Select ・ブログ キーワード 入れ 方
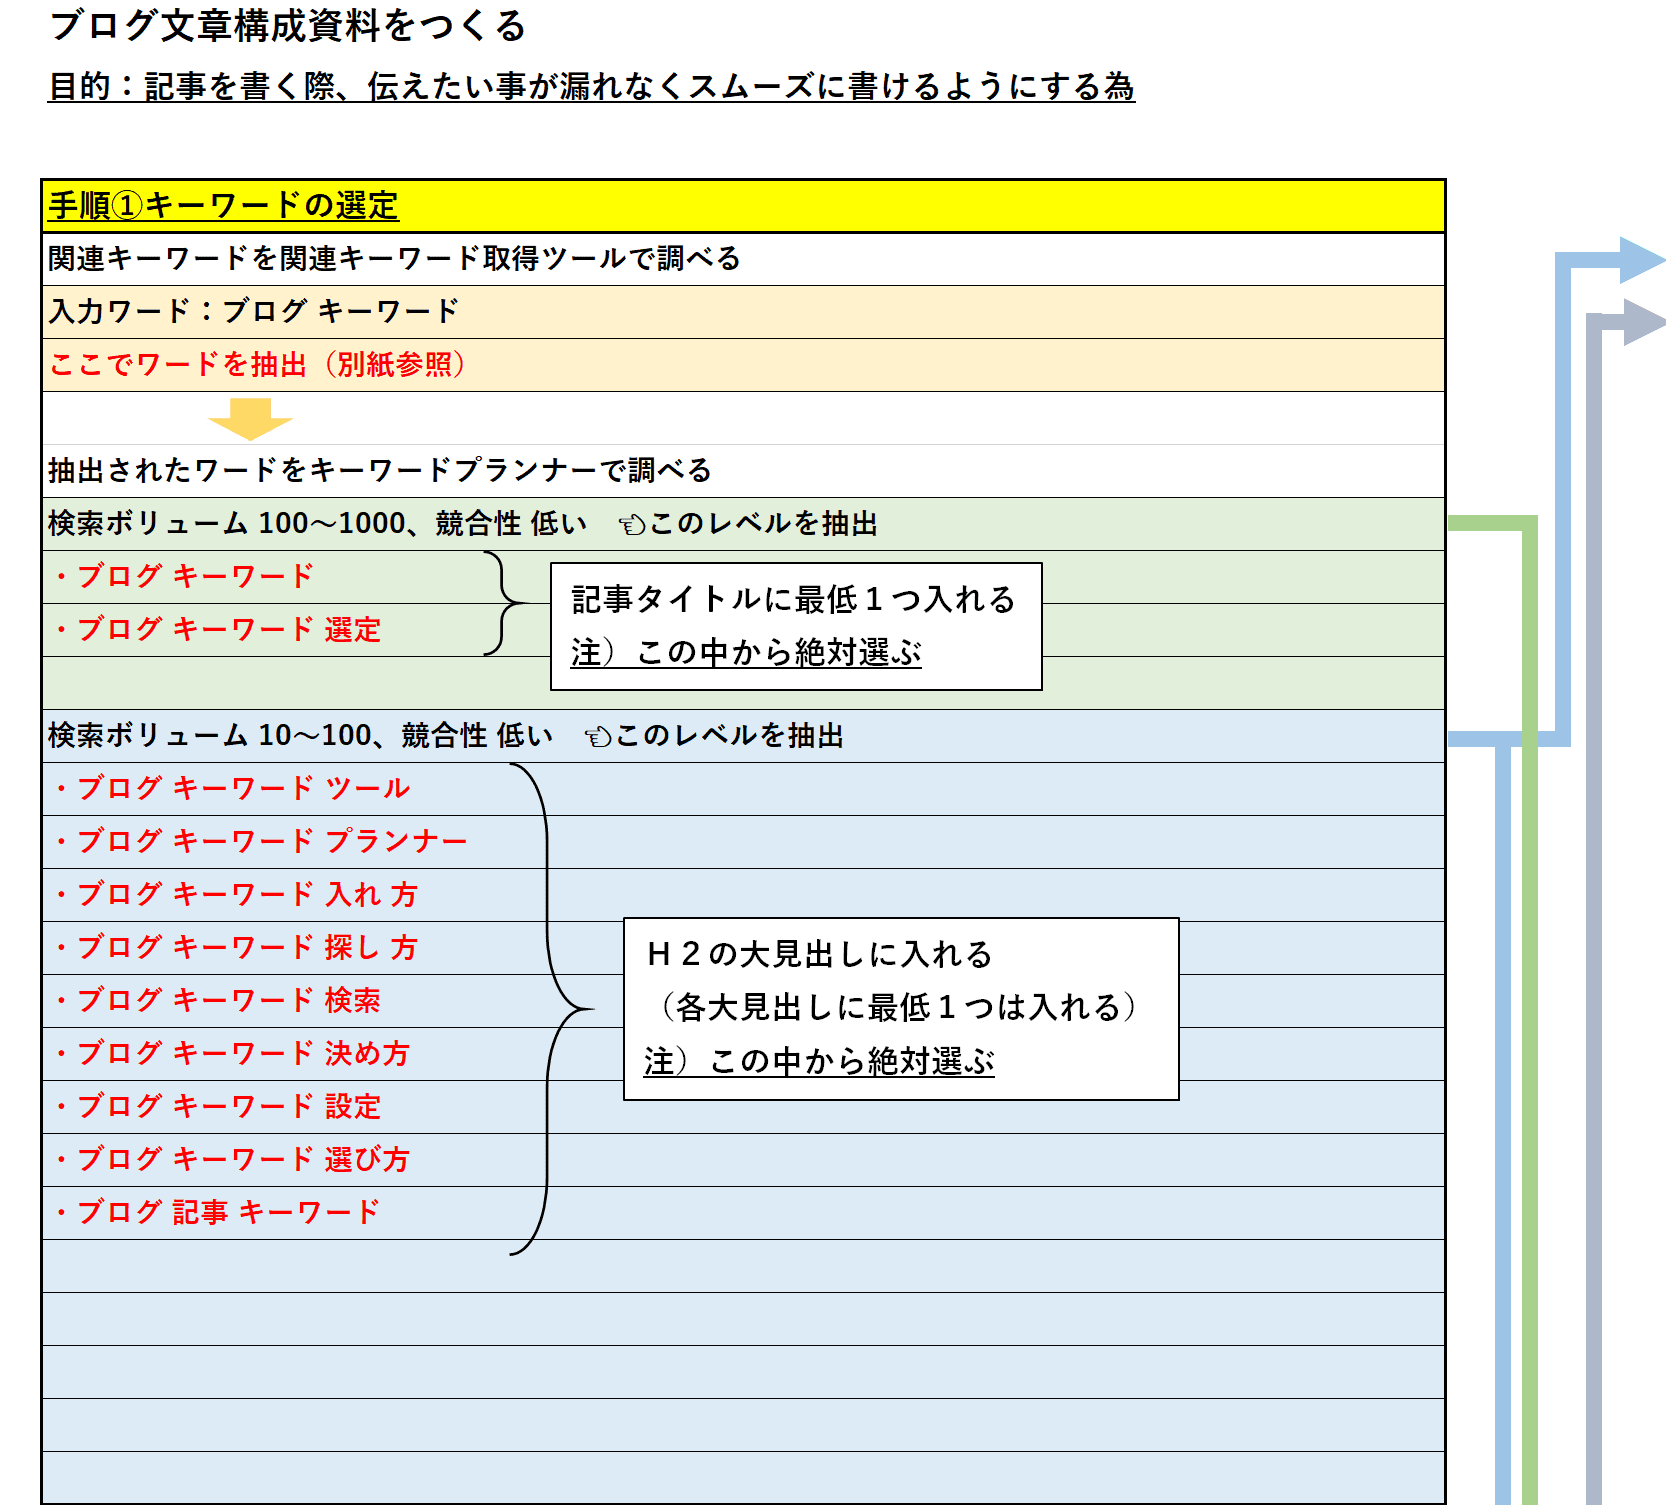Viewport: 1673px width, 1509px height. 235,895
